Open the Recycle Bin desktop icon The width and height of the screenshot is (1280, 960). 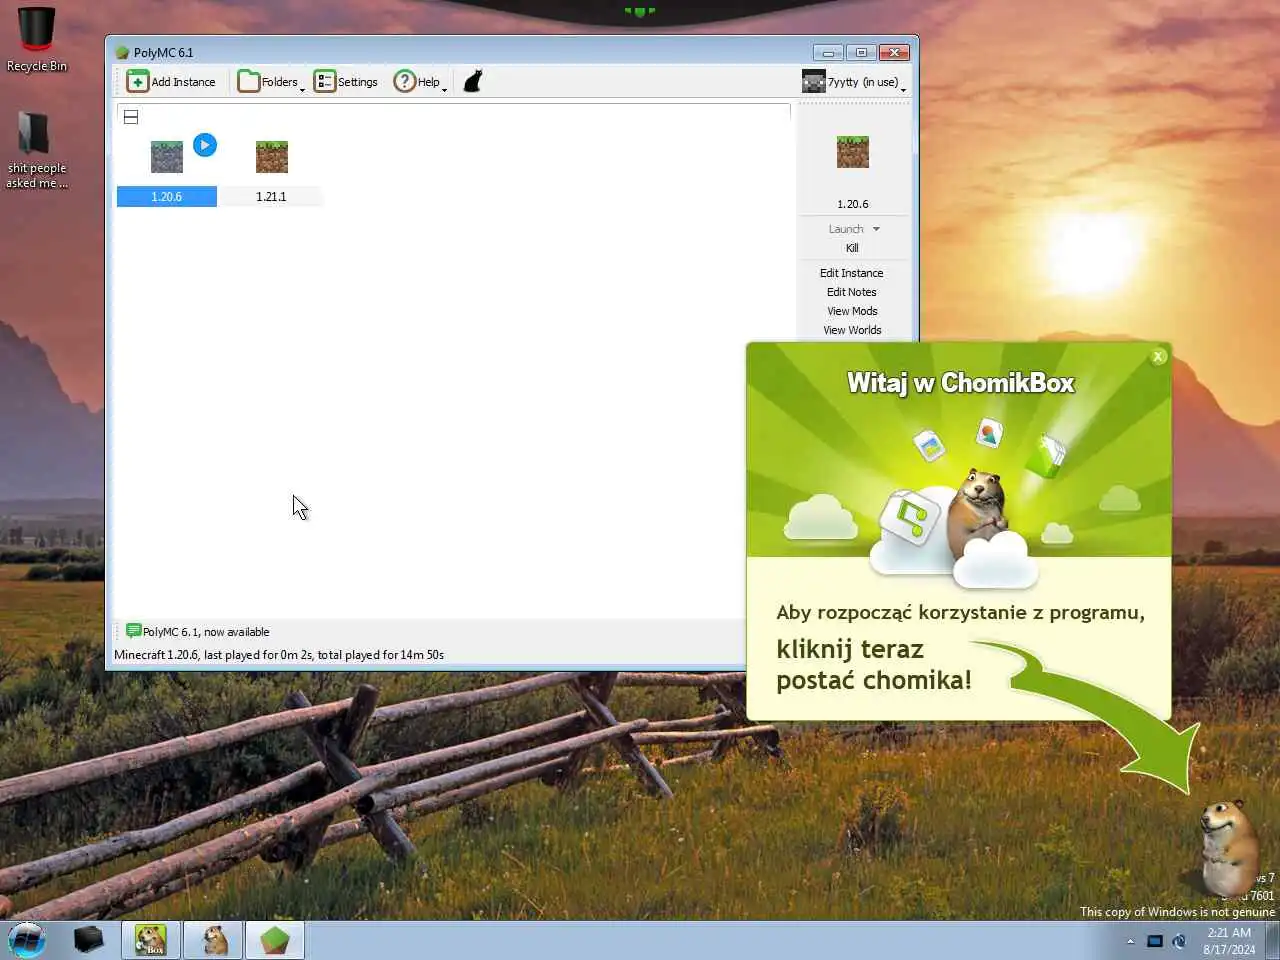pyautogui.click(x=37, y=40)
